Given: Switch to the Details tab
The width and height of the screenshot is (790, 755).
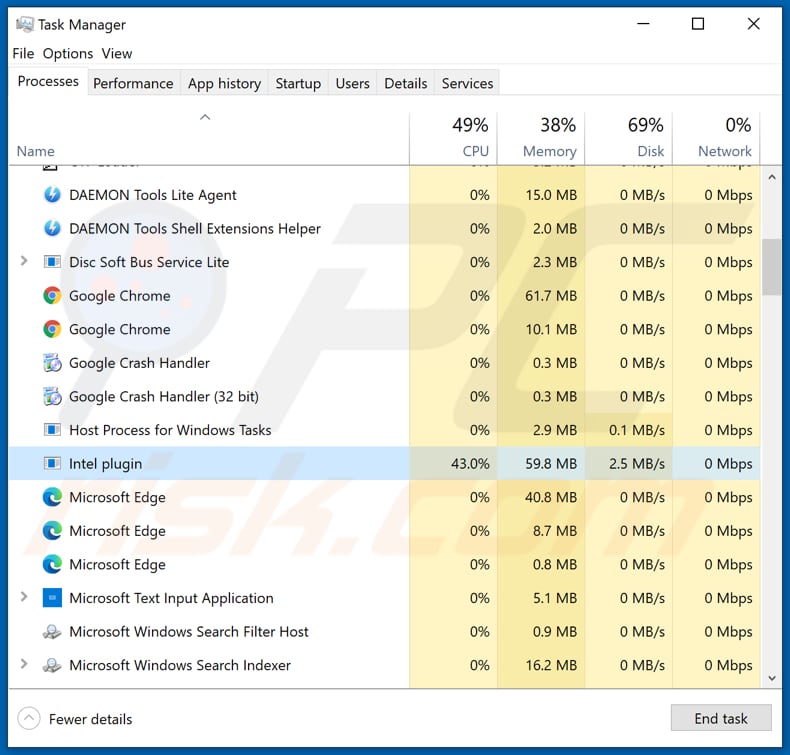Looking at the screenshot, I should click(x=406, y=83).
